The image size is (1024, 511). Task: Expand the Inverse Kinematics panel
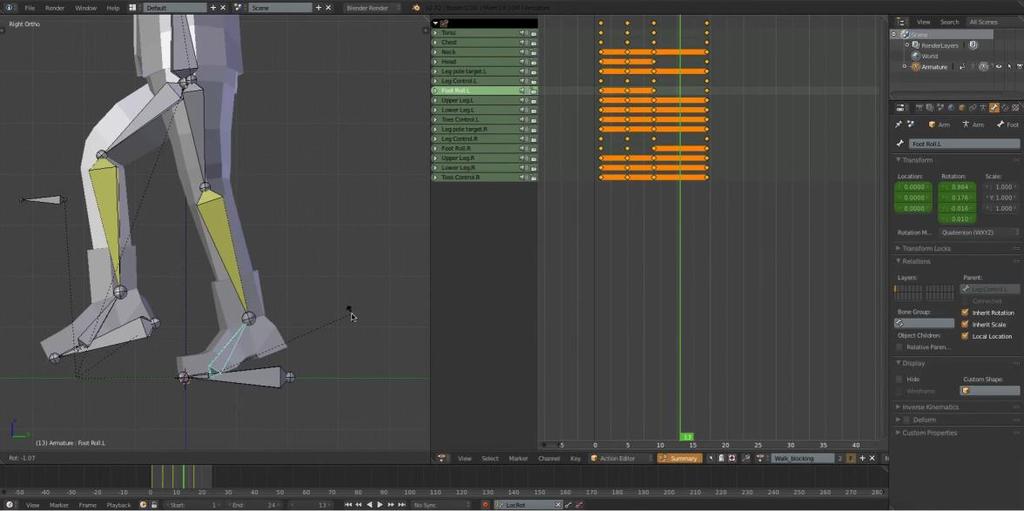(x=930, y=407)
